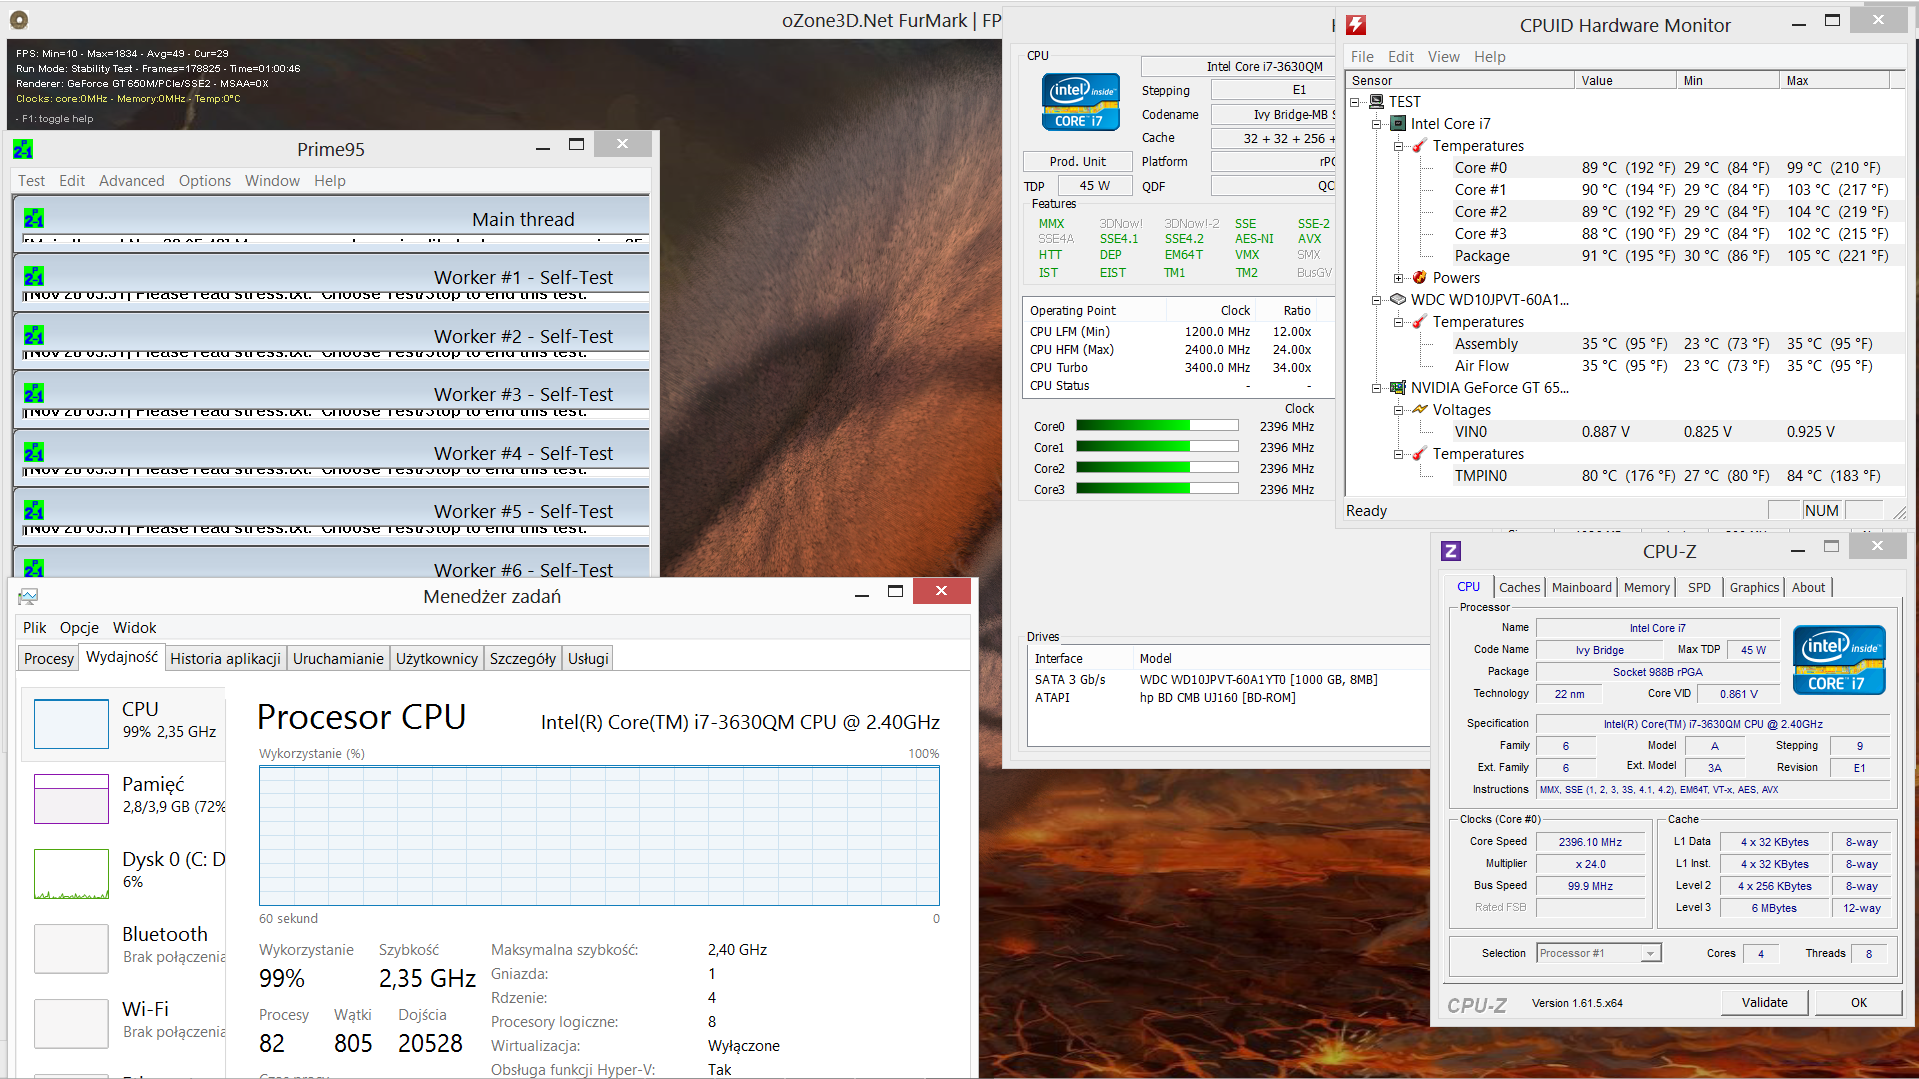Click the Worker #6 Self-Test window icon
This screenshot has height=1079, width=1919.
click(x=34, y=568)
